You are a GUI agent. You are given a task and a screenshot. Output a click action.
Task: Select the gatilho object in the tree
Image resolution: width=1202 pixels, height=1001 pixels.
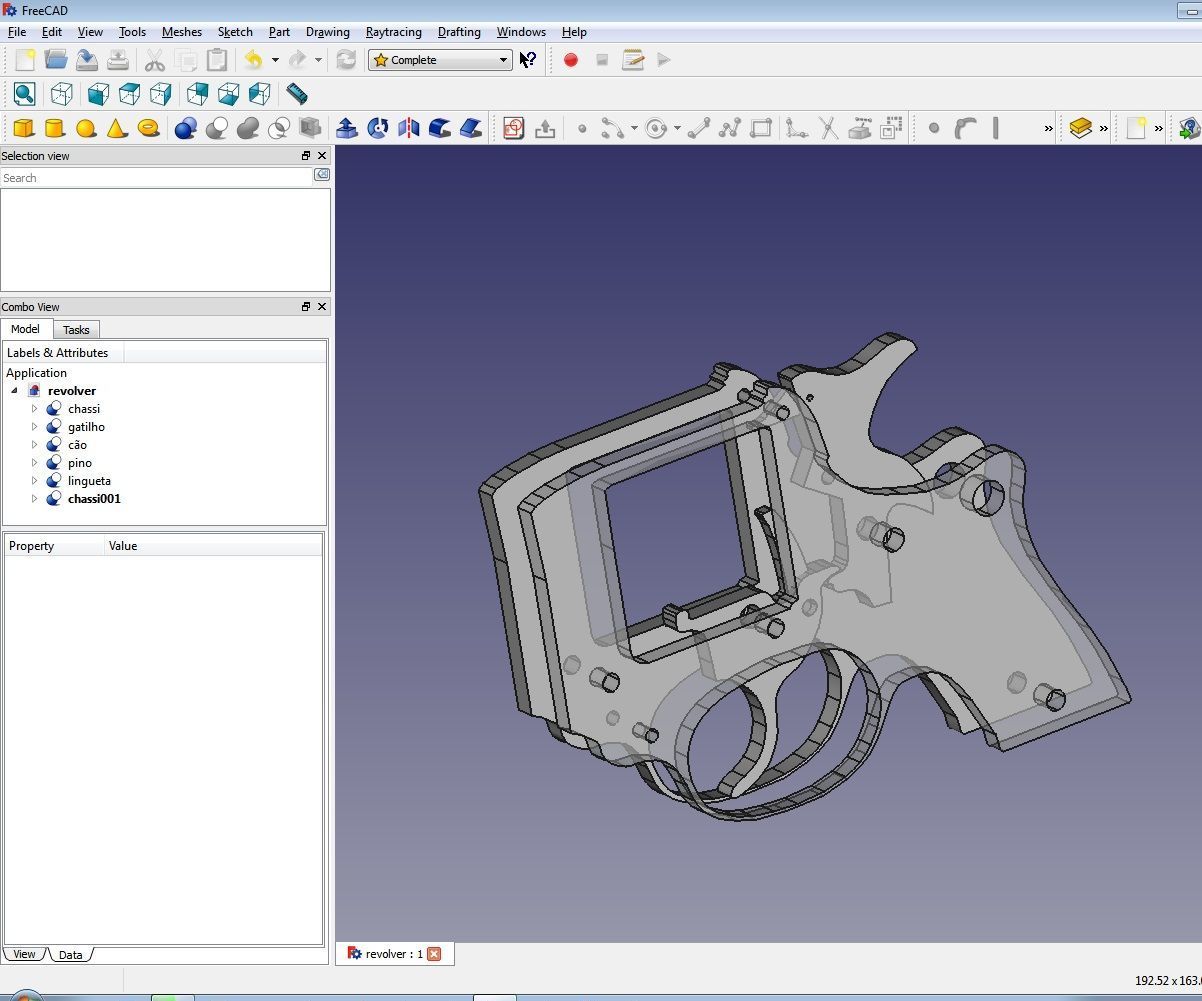(86, 426)
